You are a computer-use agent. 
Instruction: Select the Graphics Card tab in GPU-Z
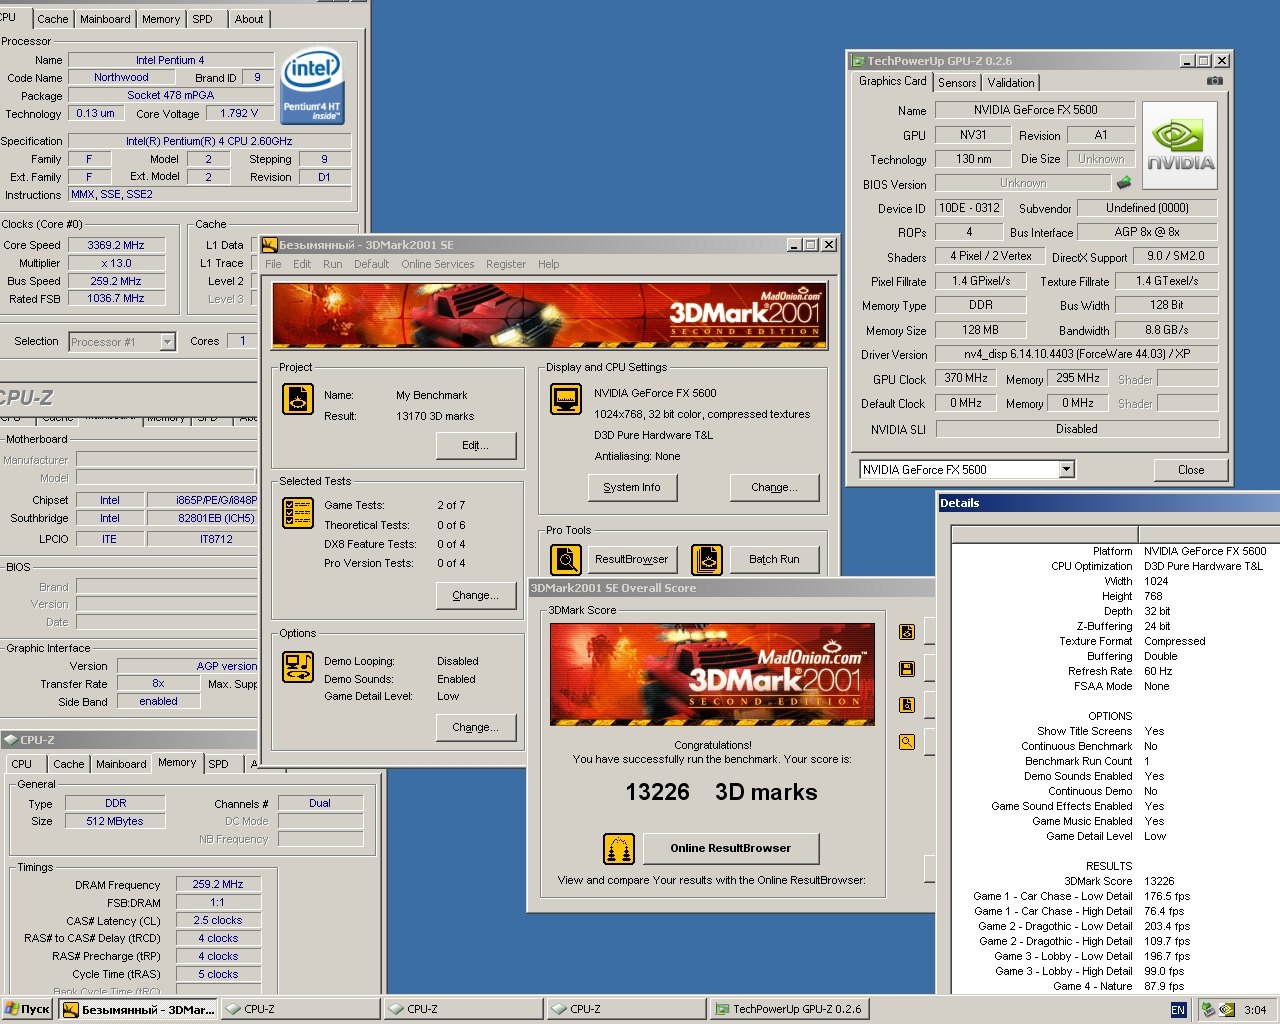pos(893,81)
